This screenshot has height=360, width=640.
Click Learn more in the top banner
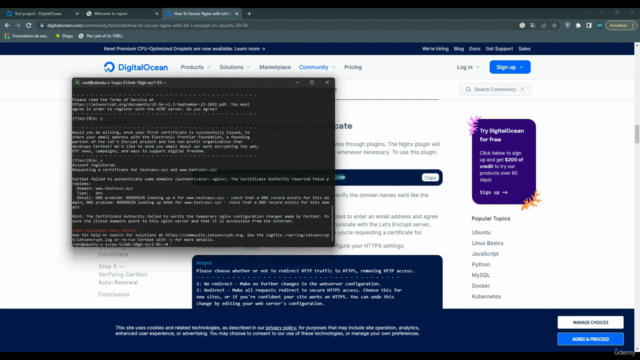pyautogui.click(x=249, y=49)
